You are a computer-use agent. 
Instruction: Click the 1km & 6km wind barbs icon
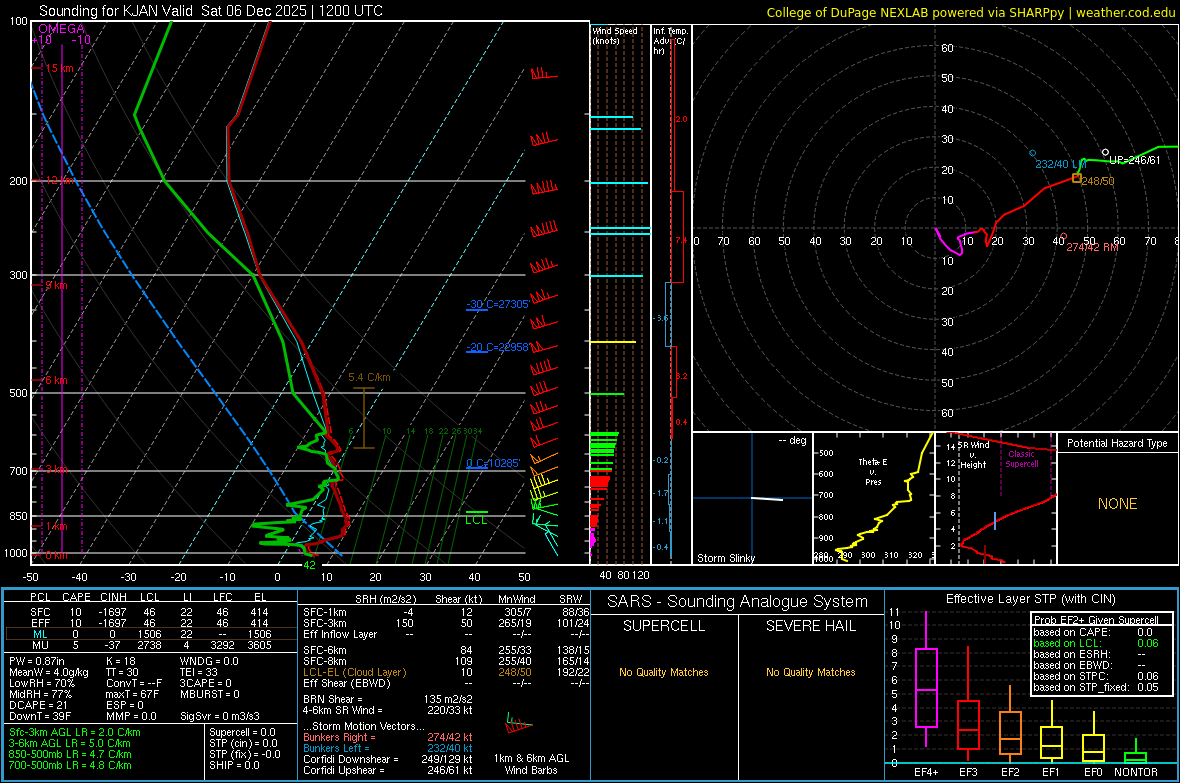(519, 724)
